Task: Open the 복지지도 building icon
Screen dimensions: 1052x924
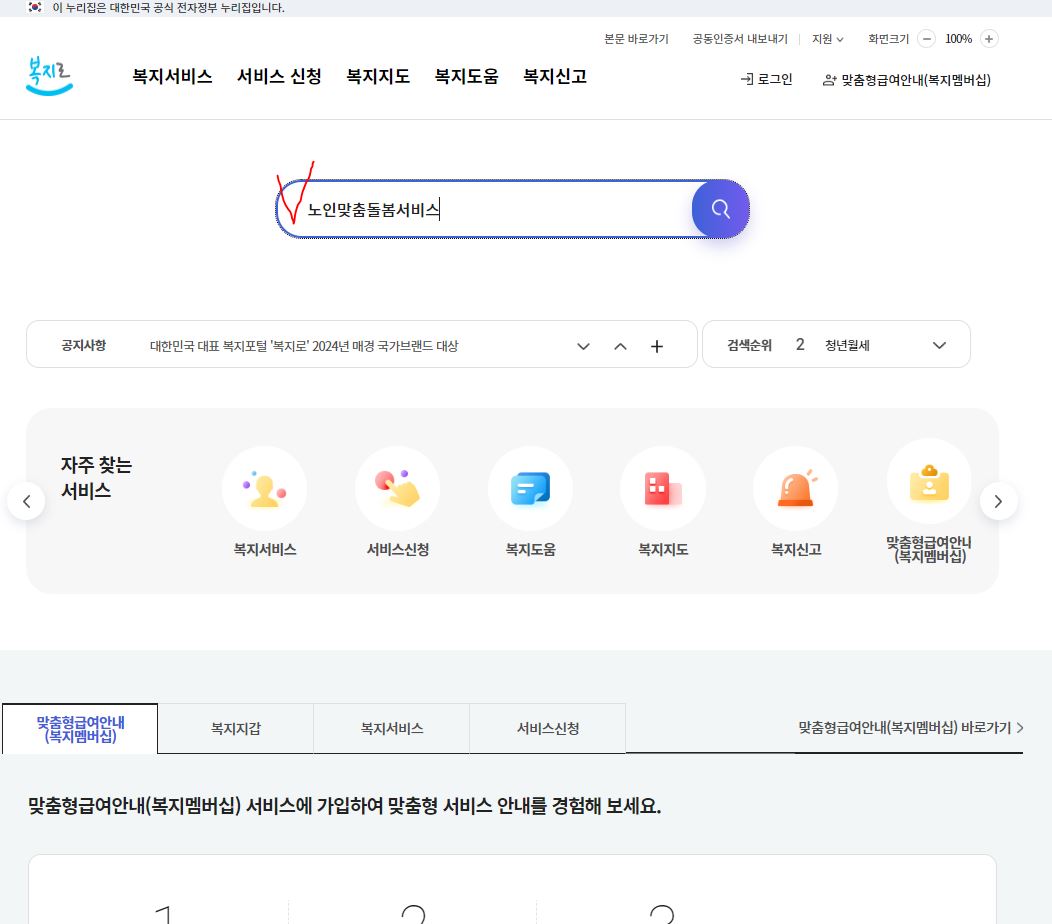Action: pos(663,489)
